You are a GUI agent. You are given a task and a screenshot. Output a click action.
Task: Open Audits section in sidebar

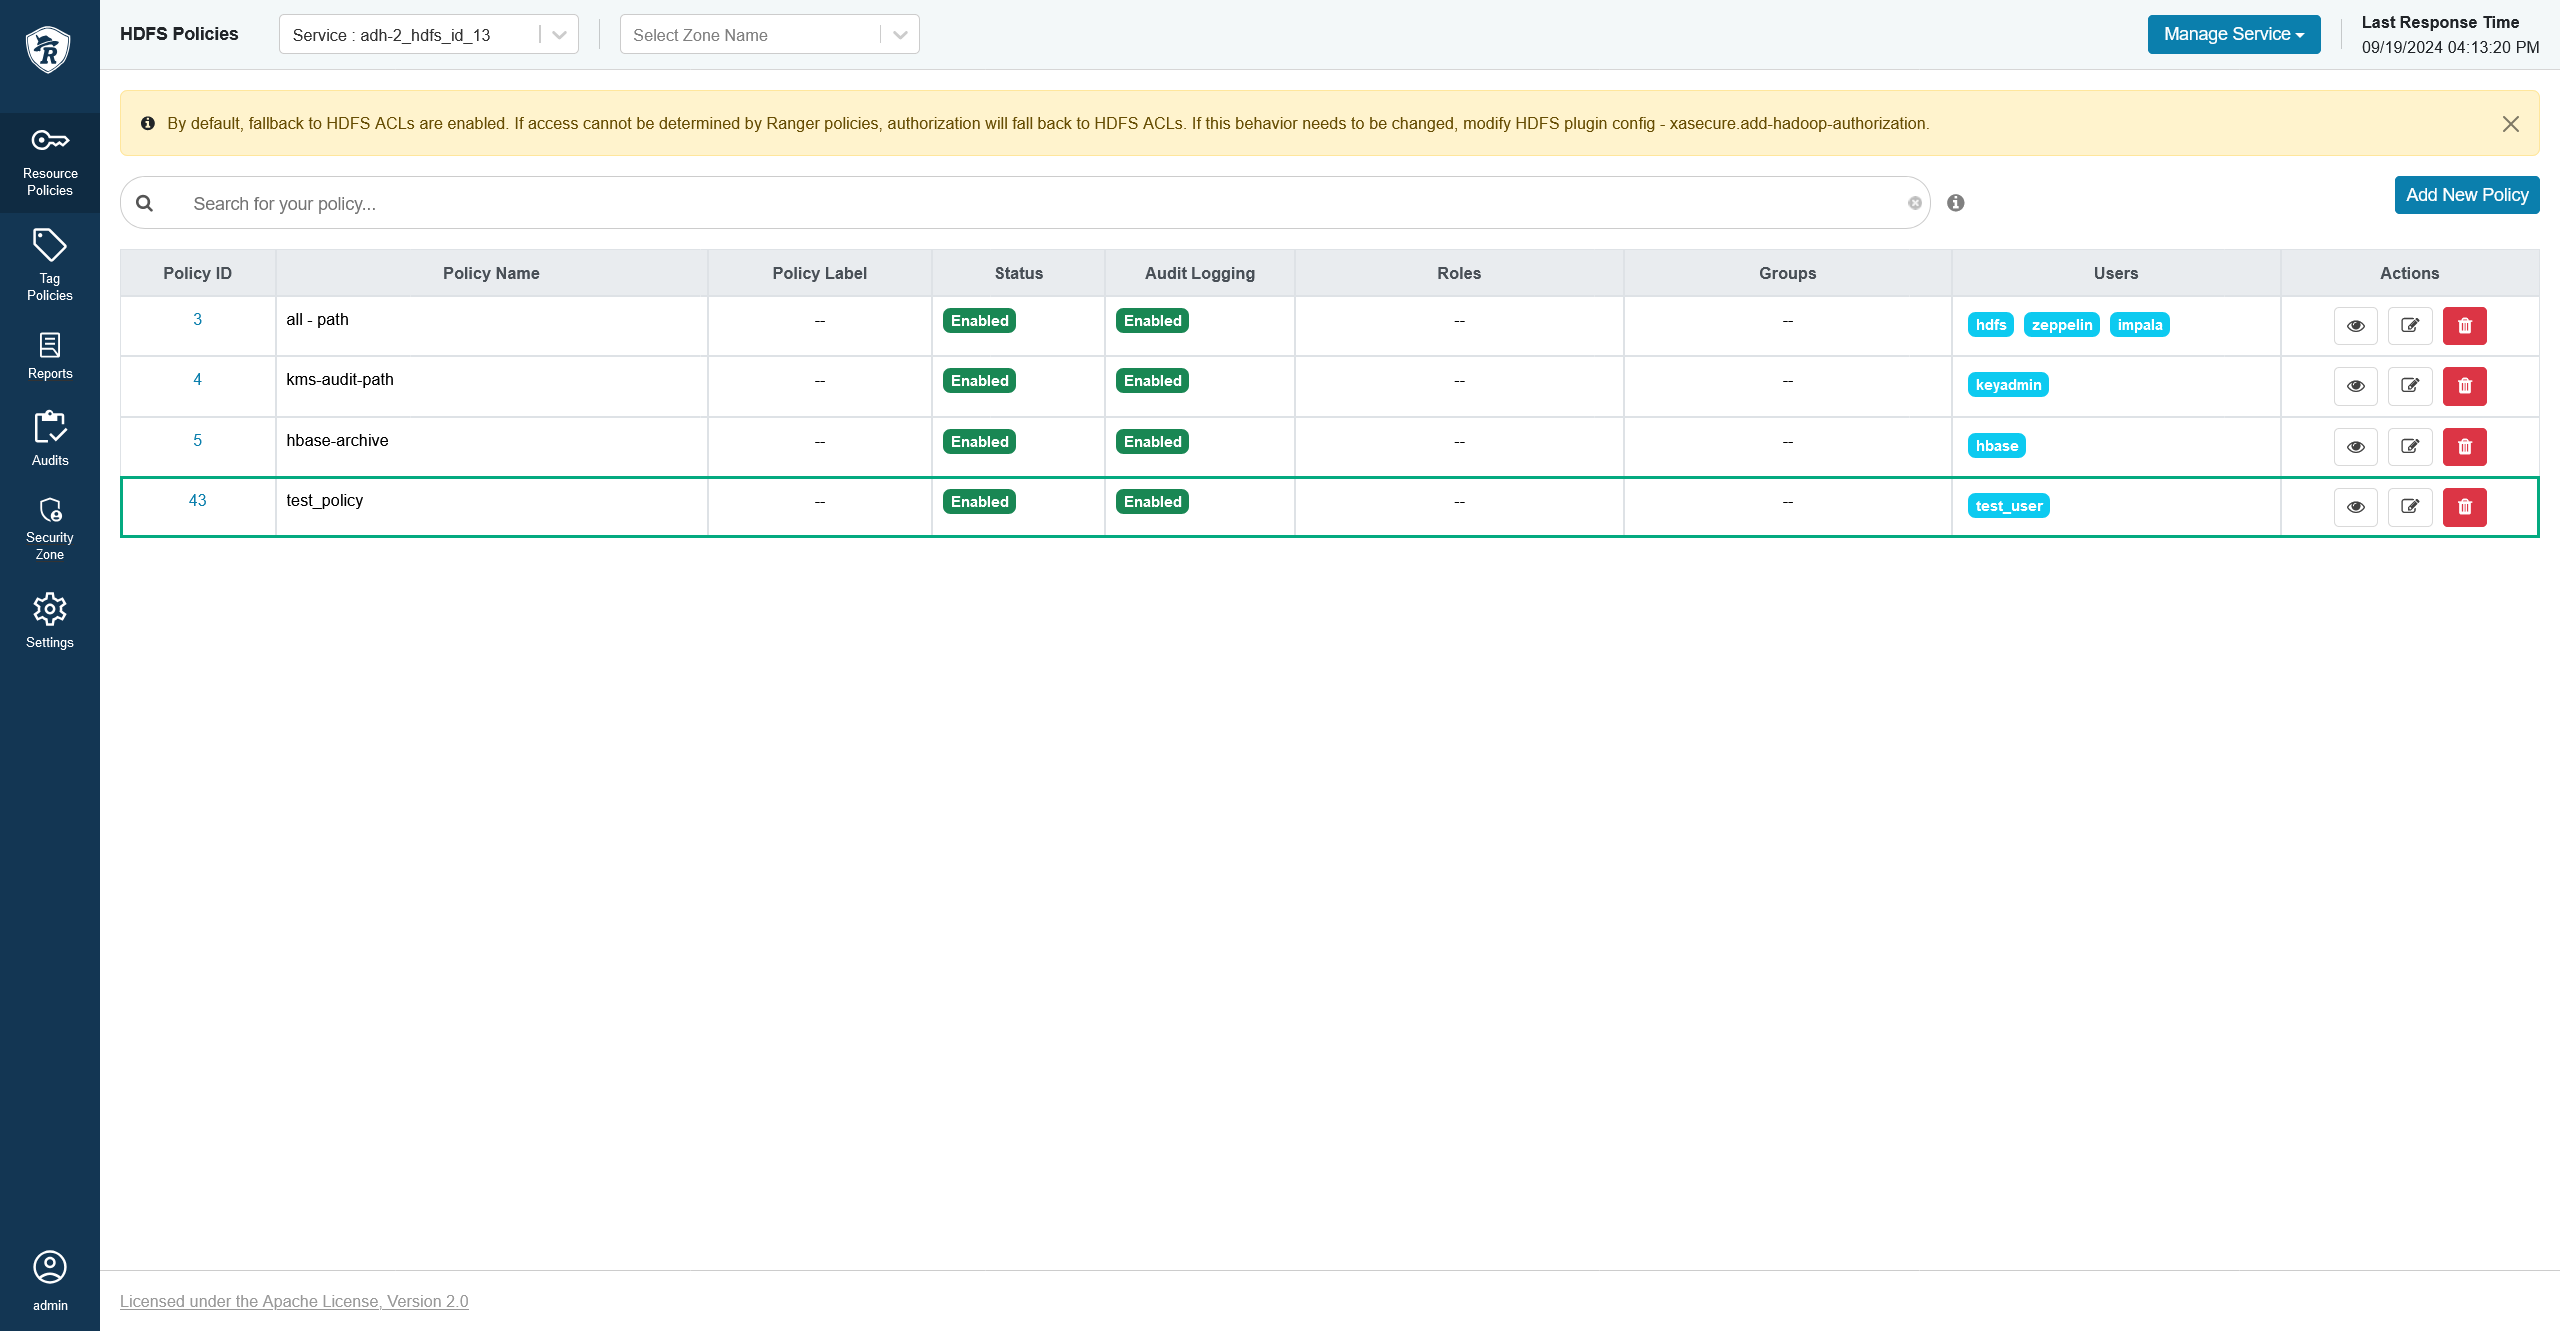coord(50,439)
